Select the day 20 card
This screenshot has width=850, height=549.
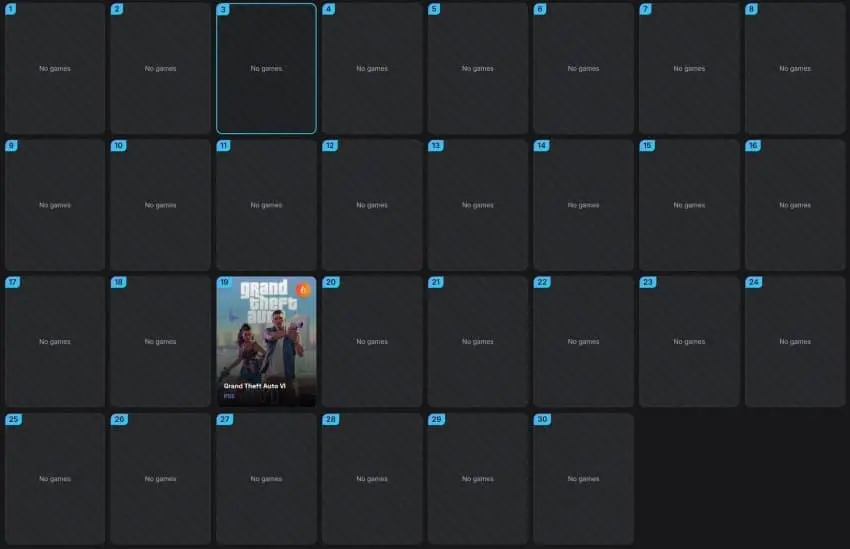[x=372, y=341]
